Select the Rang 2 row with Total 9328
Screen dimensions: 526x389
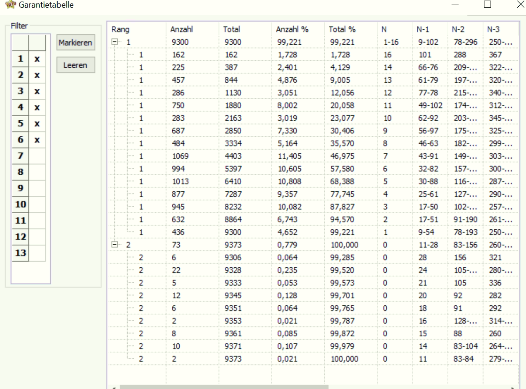point(314,270)
